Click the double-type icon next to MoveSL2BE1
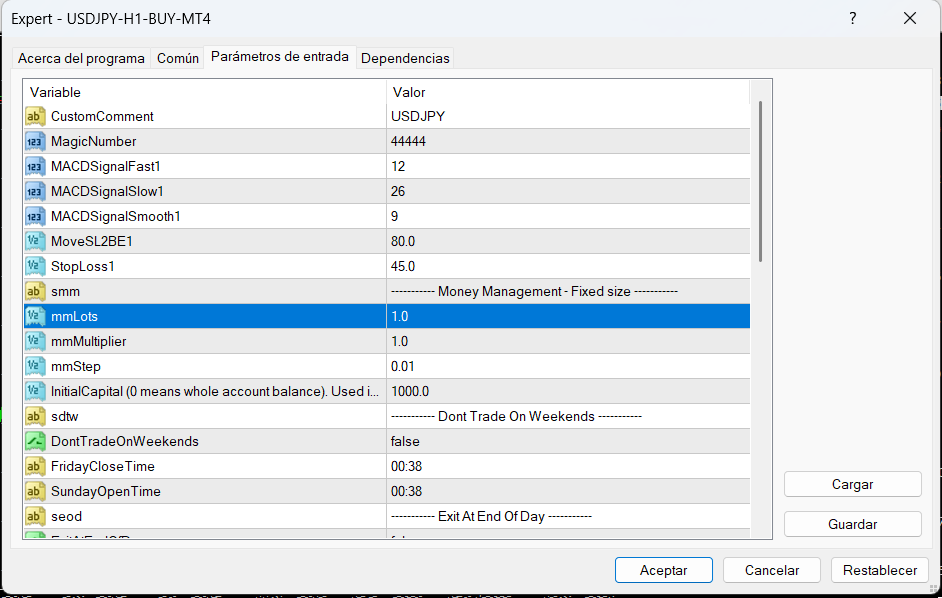 coord(35,241)
